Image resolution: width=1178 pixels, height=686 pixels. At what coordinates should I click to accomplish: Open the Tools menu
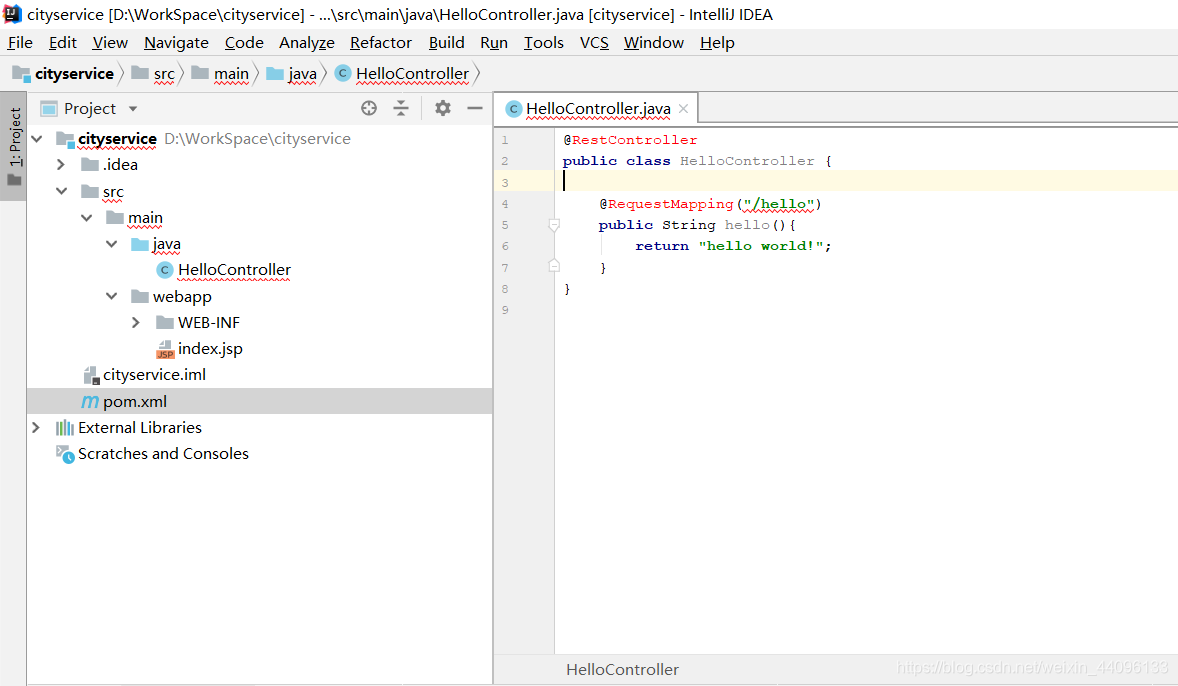(544, 43)
